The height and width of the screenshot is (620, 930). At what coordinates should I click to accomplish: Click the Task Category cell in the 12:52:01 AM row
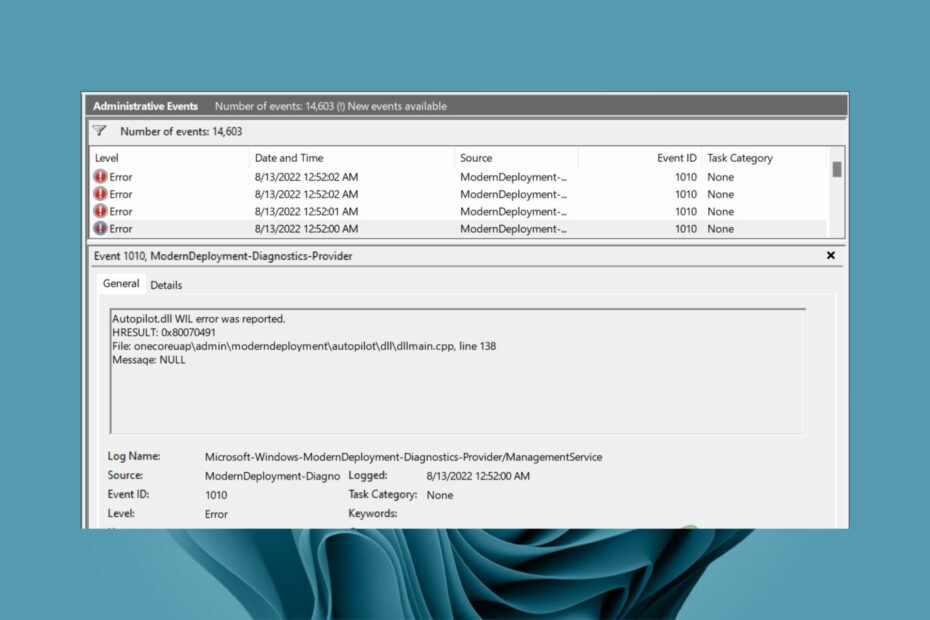720,211
